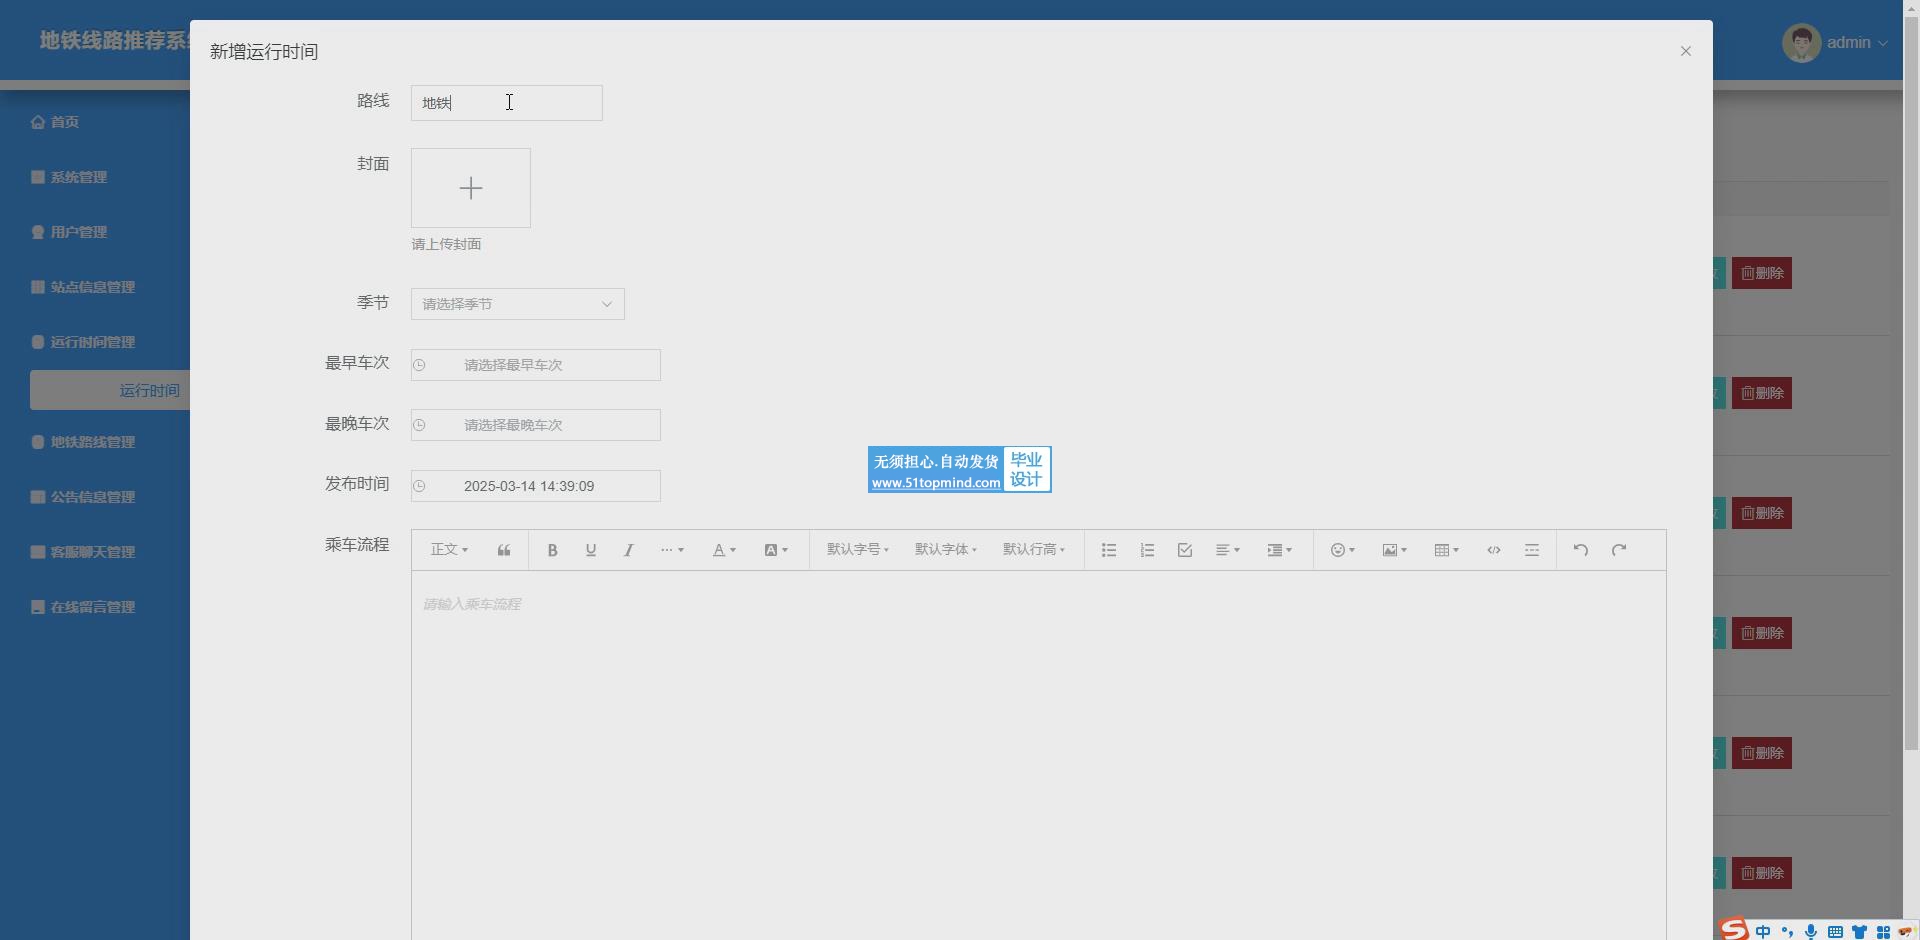
Task: Toggle bold formatting in the editor toolbar
Action: [x=552, y=550]
